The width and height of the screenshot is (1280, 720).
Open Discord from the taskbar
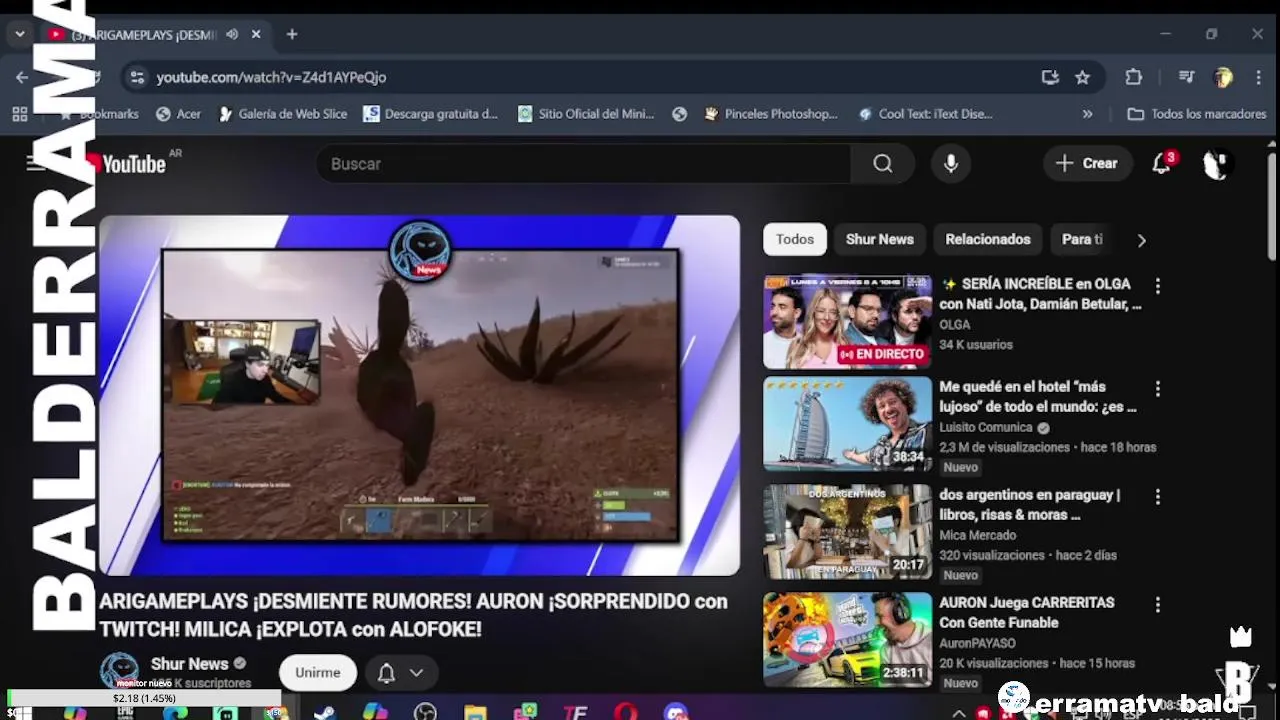click(x=676, y=712)
